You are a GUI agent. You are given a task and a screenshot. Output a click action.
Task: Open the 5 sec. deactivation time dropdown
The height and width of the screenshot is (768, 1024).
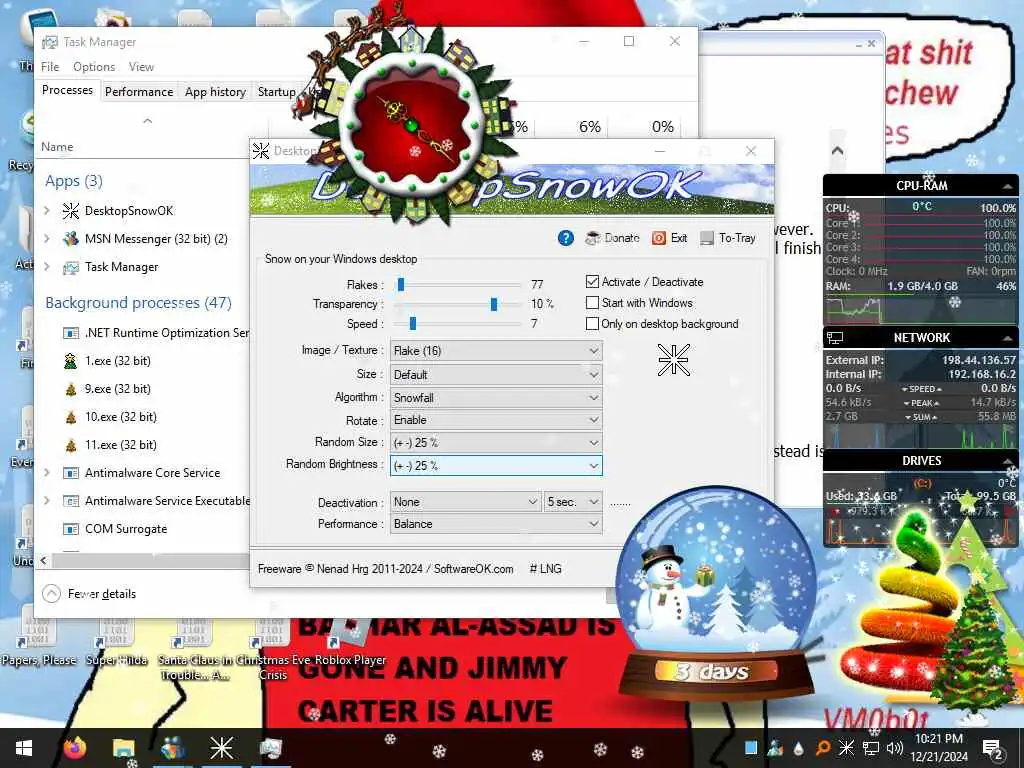tap(573, 502)
